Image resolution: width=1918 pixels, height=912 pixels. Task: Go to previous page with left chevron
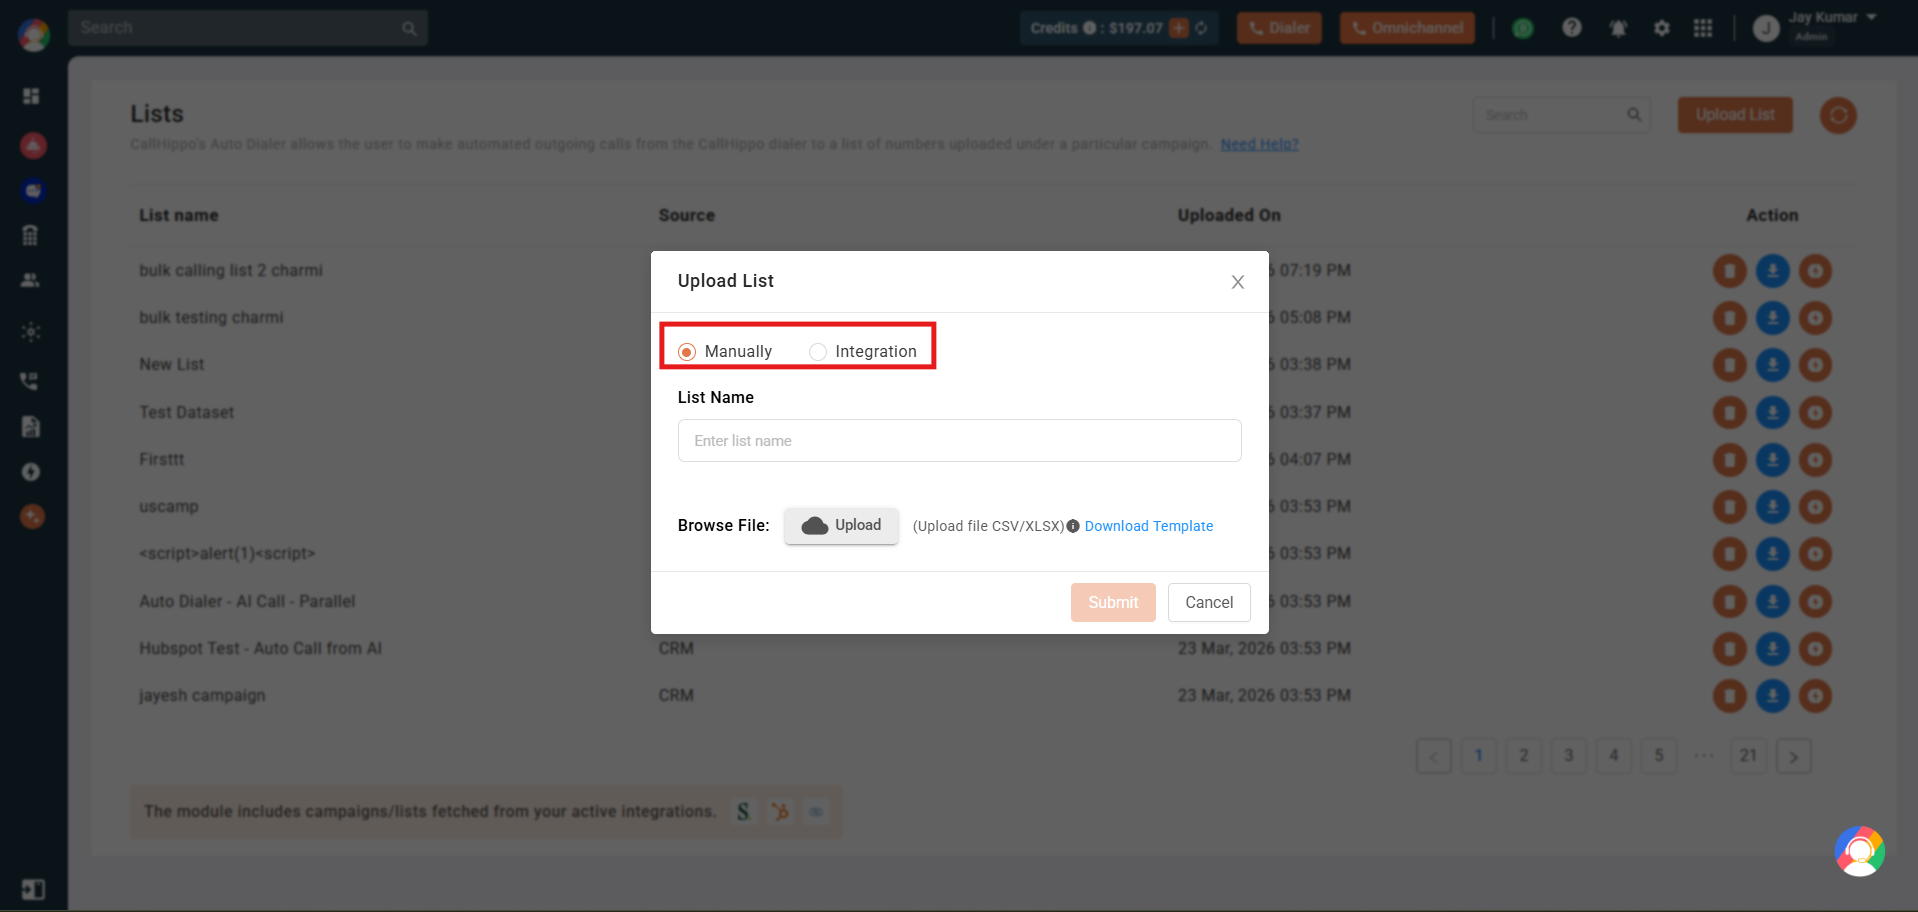point(1433,756)
